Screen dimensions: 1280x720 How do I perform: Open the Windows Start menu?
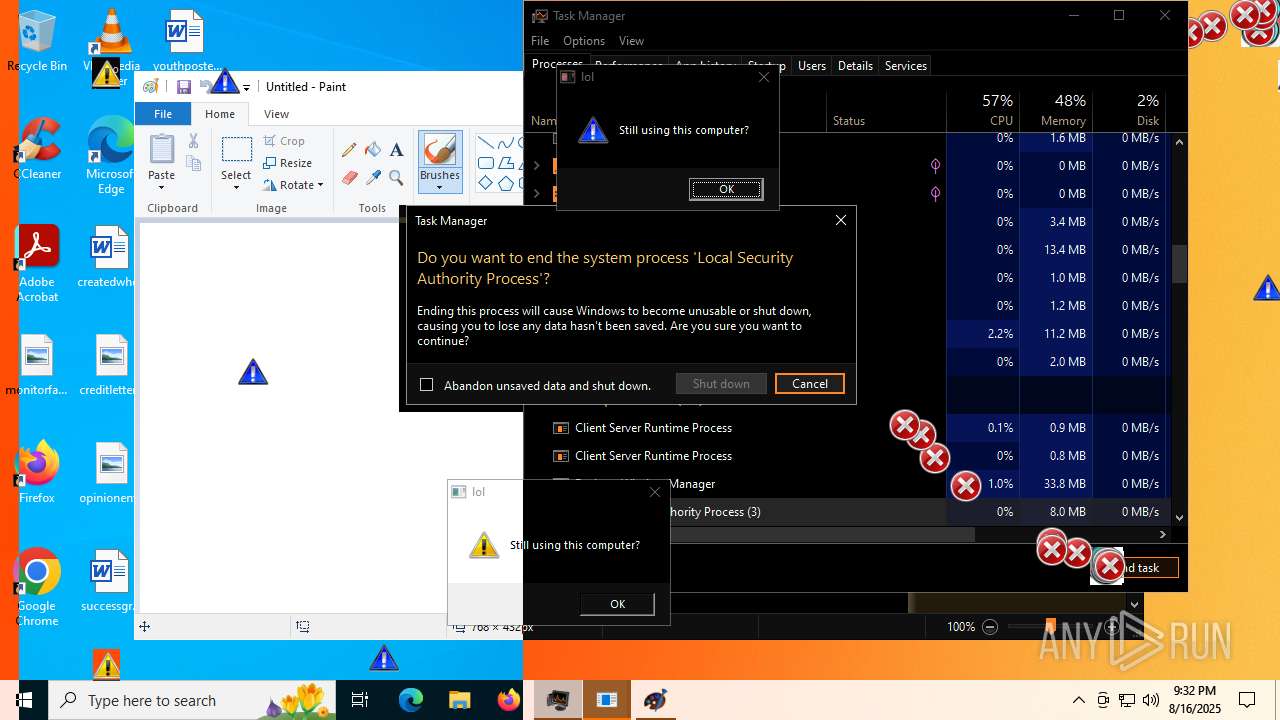point(24,700)
